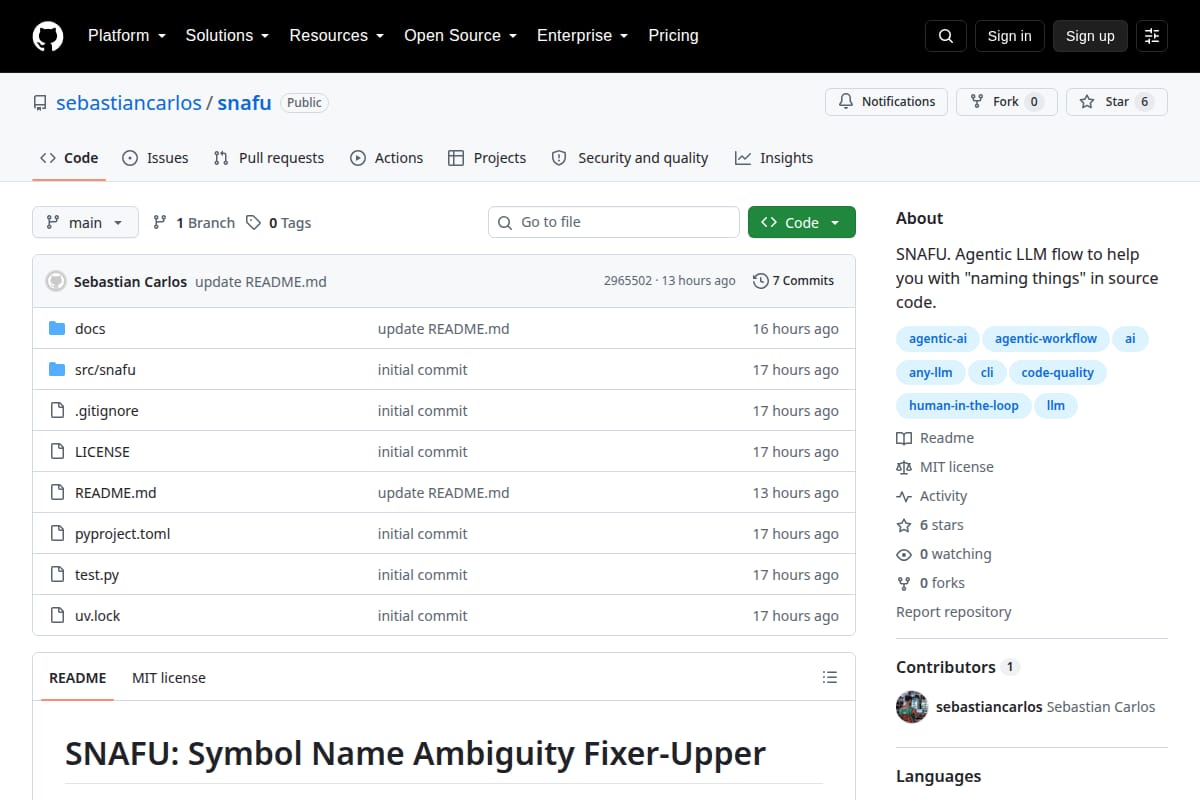Click the LICENSE file icon
Image resolution: width=1200 pixels, height=800 pixels.
pyautogui.click(x=57, y=452)
